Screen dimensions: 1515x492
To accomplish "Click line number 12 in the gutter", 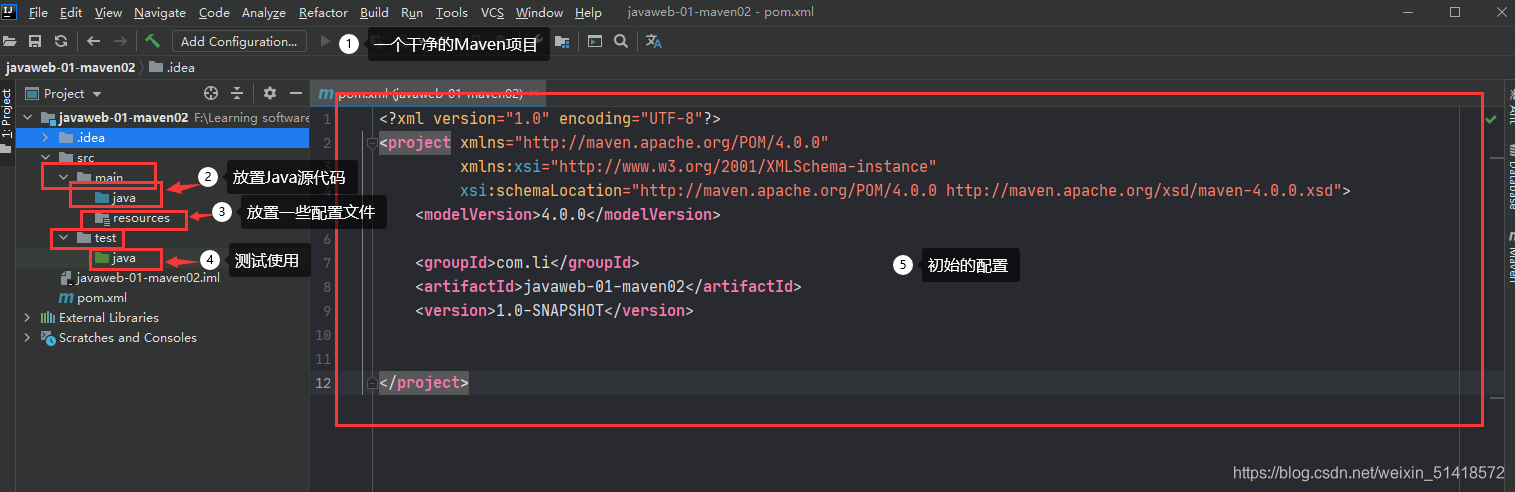I will tap(321, 383).
